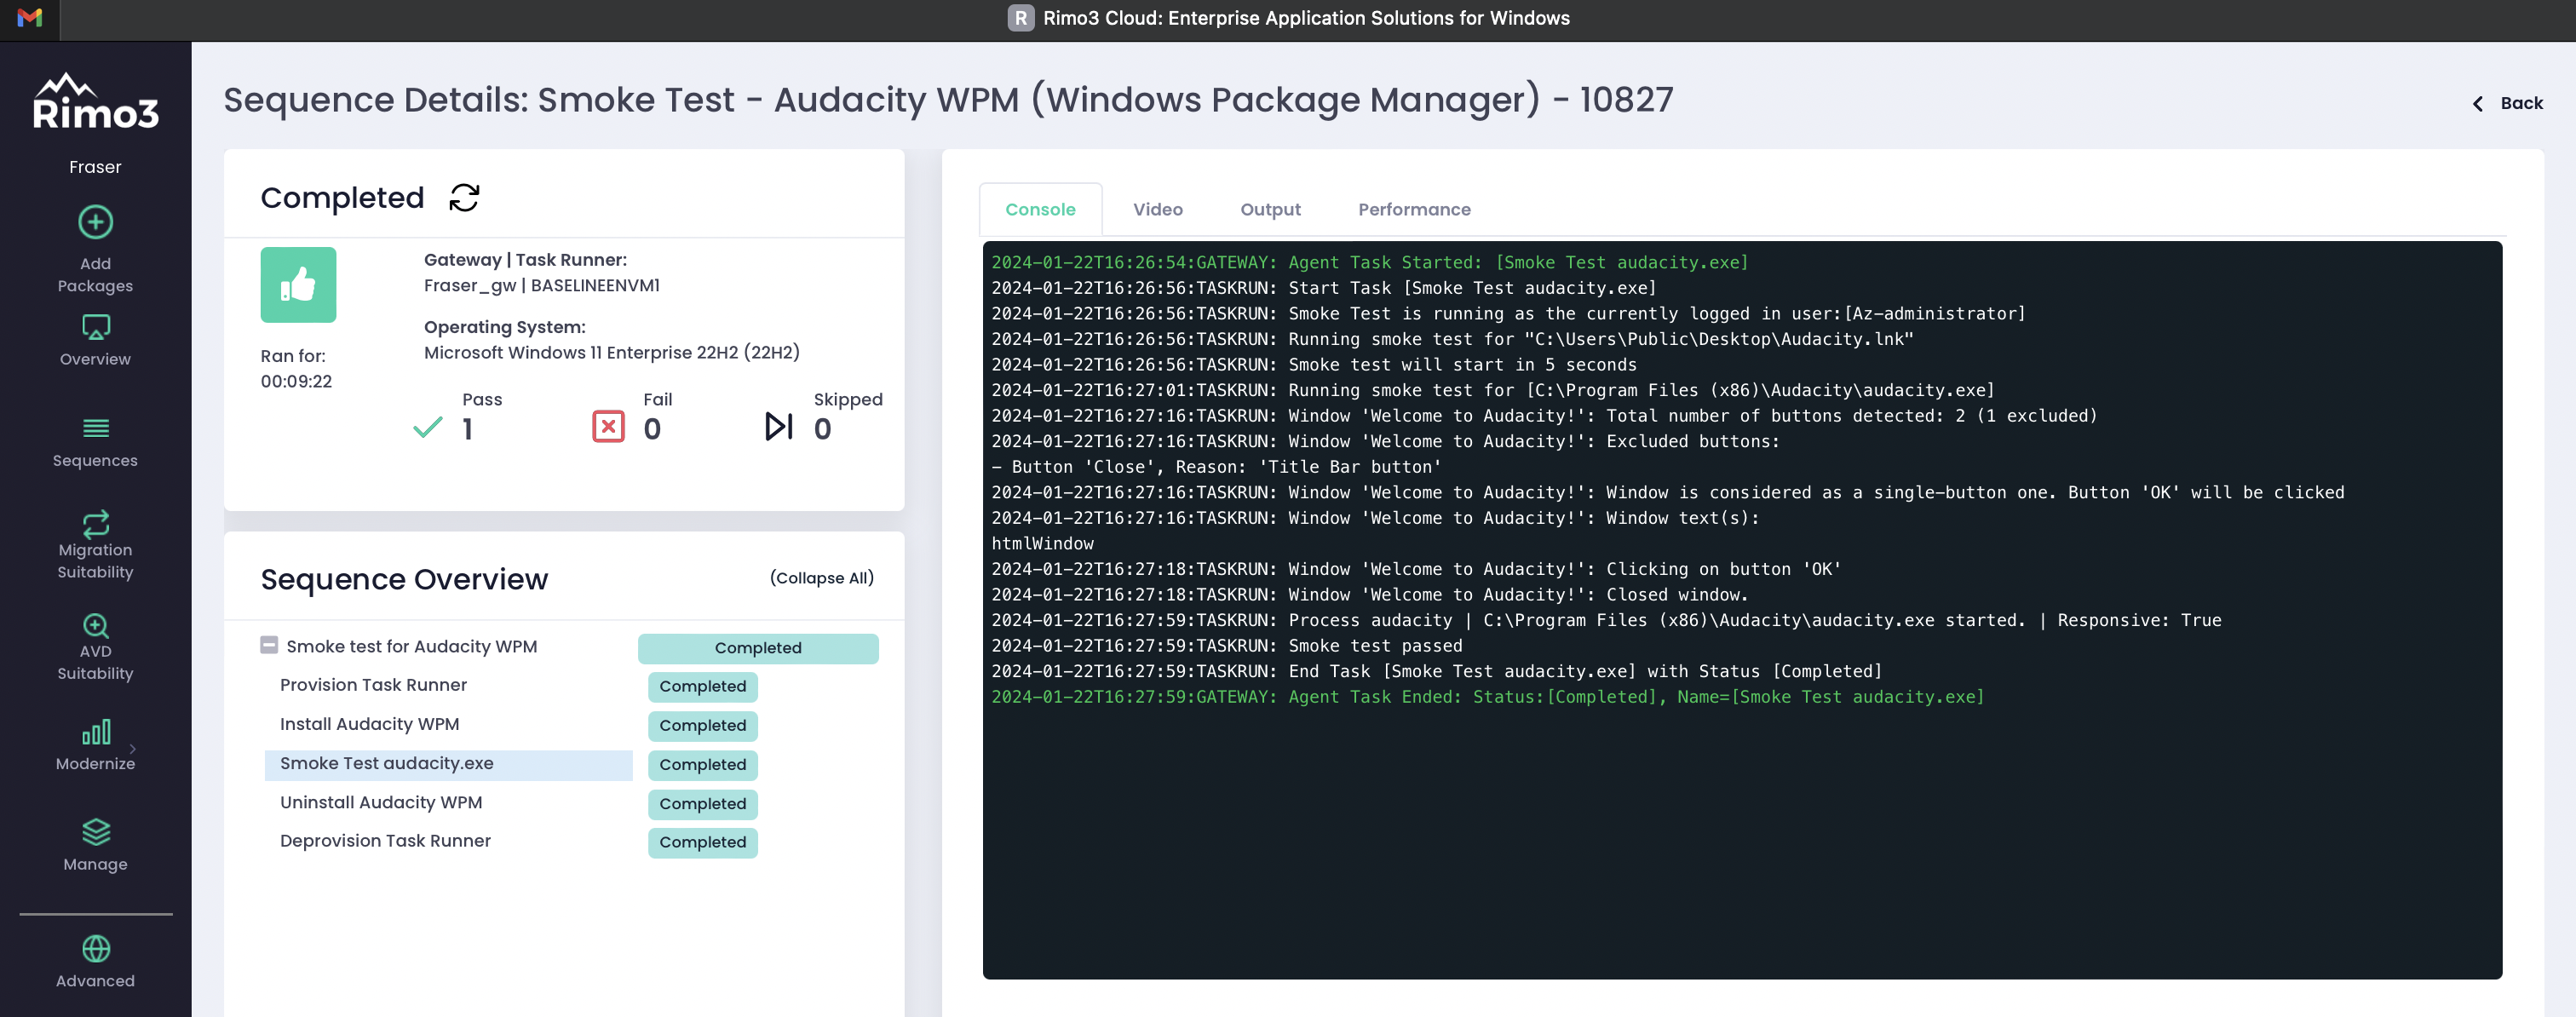Select Uninstall Audacity WPM step
Viewport: 2576px width, 1017px height.
pyautogui.click(x=380, y=802)
